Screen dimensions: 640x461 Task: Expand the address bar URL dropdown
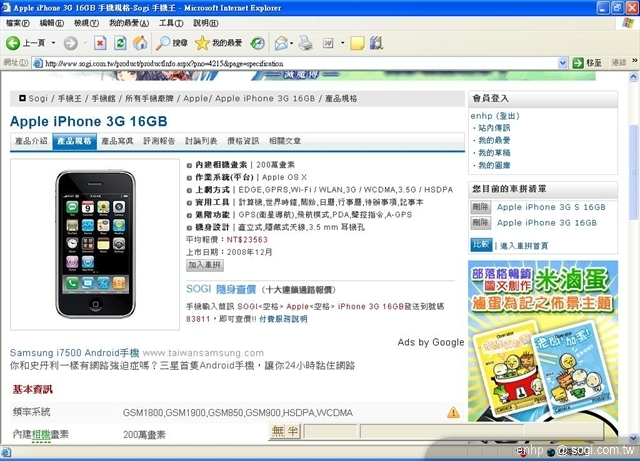[x=563, y=63]
